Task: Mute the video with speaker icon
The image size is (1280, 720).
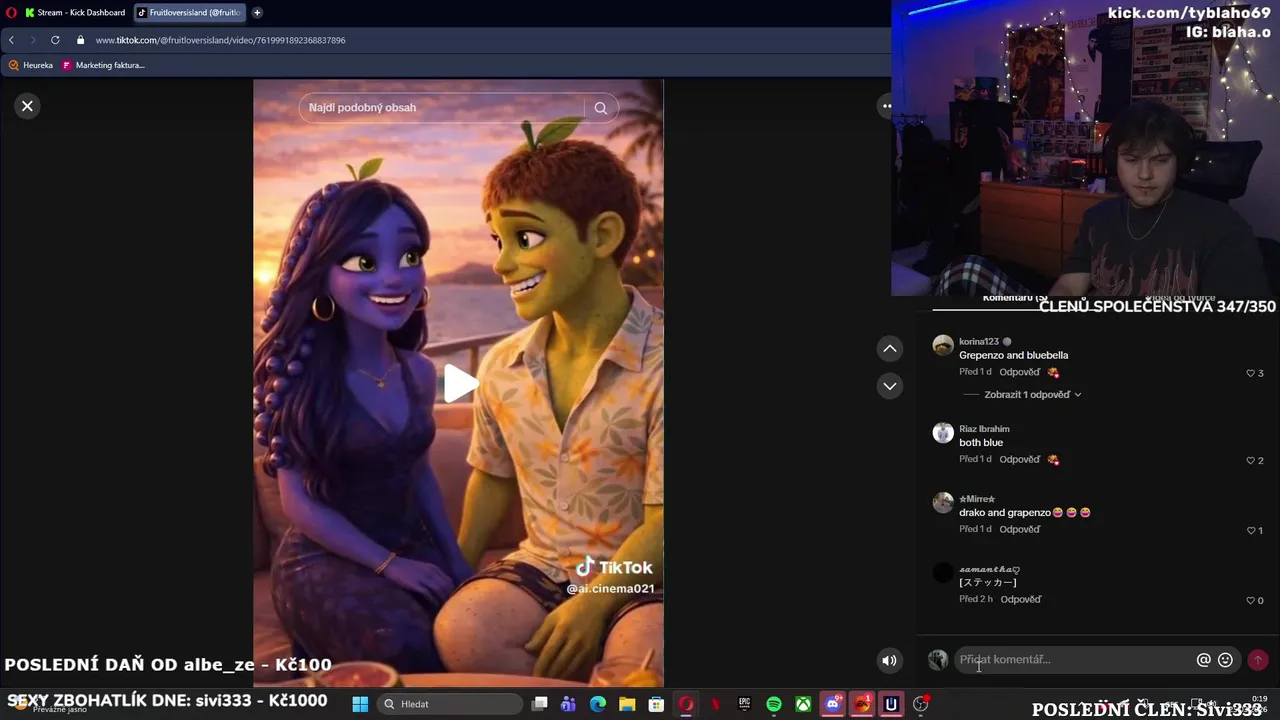Action: coord(889,660)
